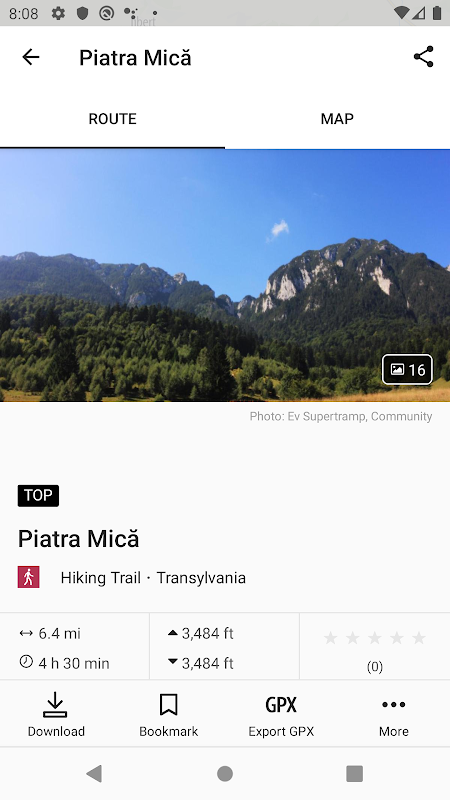Viewport: 450px width, 800px height.
Task: Tap Android recent apps square button
Action: coord(355,773)
